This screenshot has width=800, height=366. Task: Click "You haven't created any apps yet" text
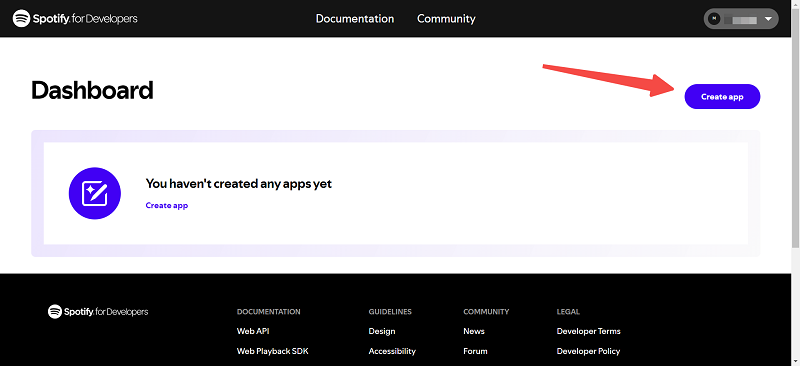tap(239, 184)
